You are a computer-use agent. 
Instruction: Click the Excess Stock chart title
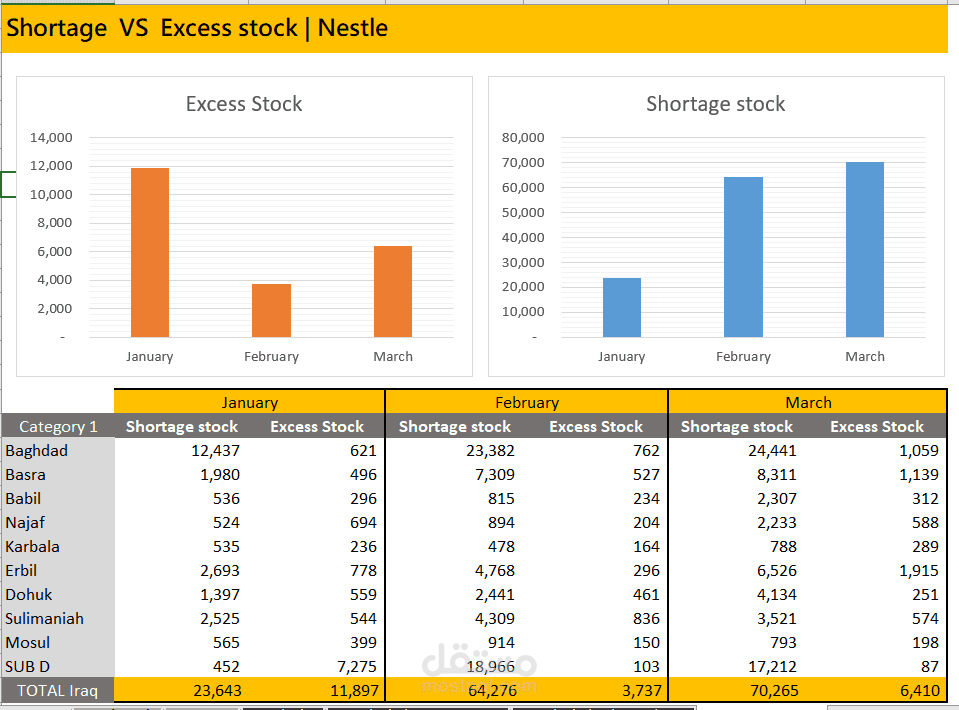[x=244, y=104]
